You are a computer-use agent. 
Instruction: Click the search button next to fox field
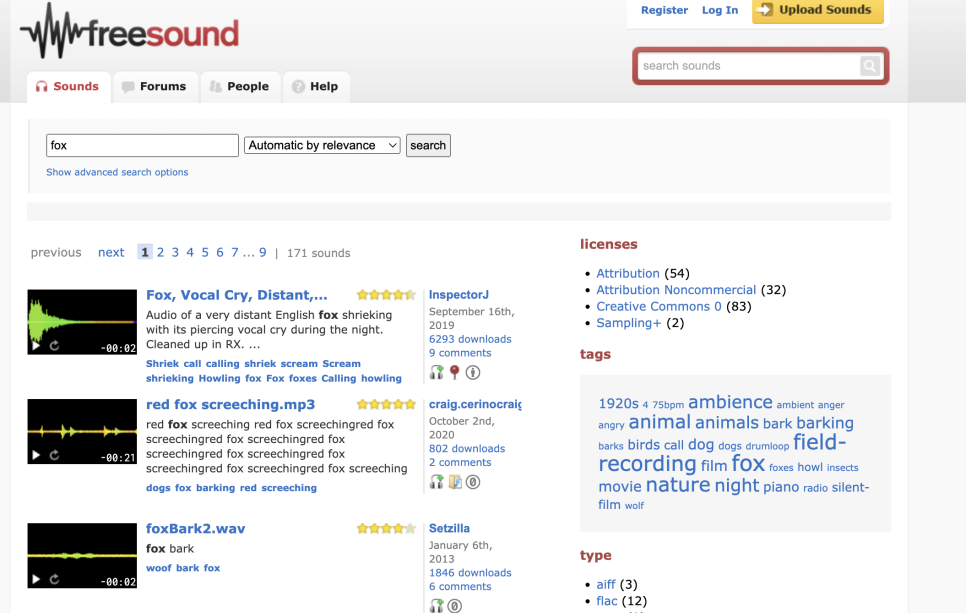[x=428, y=145]
